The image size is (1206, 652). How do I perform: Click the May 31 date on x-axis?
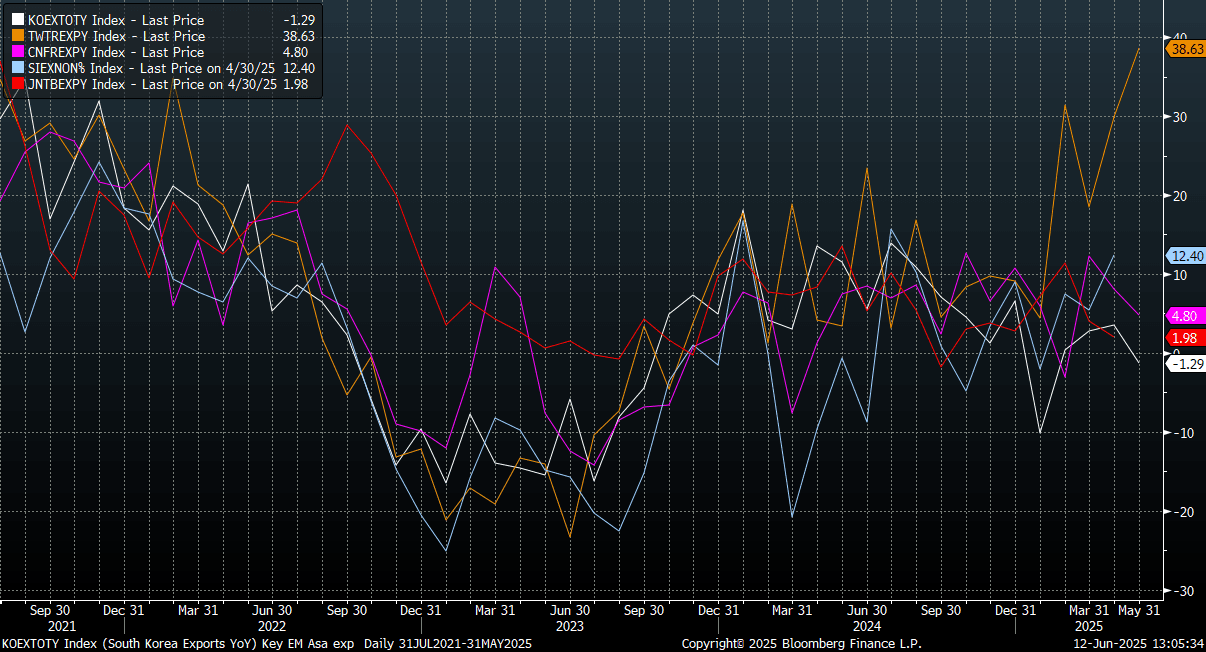coord(1140,610)
